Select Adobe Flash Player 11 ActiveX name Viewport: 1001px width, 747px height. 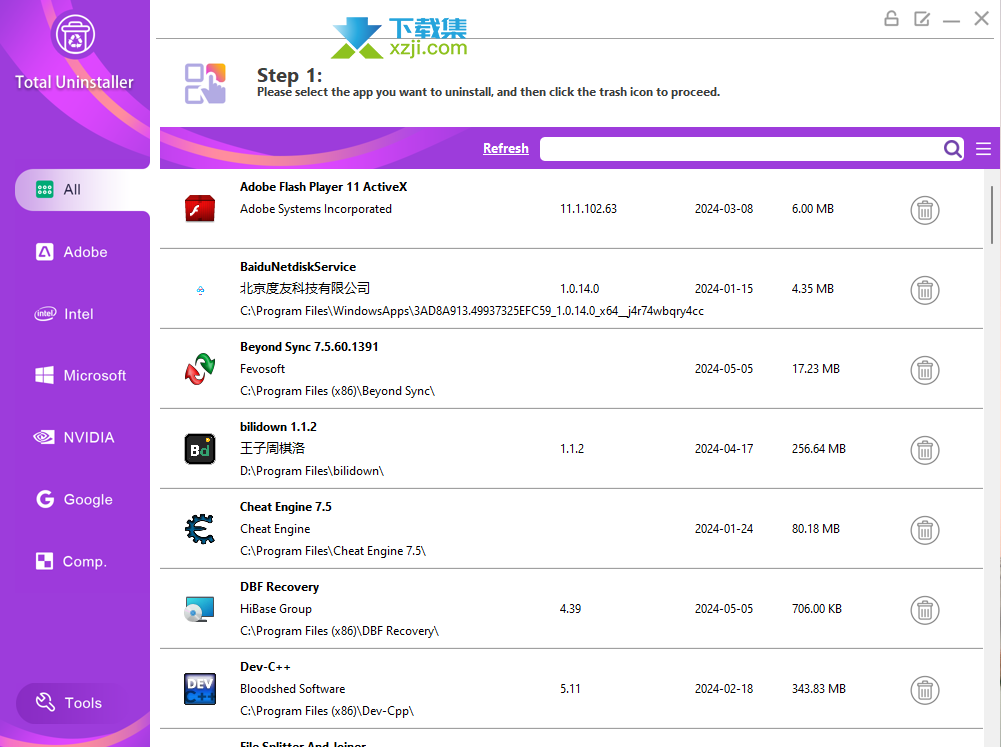[x=323, y=187]
